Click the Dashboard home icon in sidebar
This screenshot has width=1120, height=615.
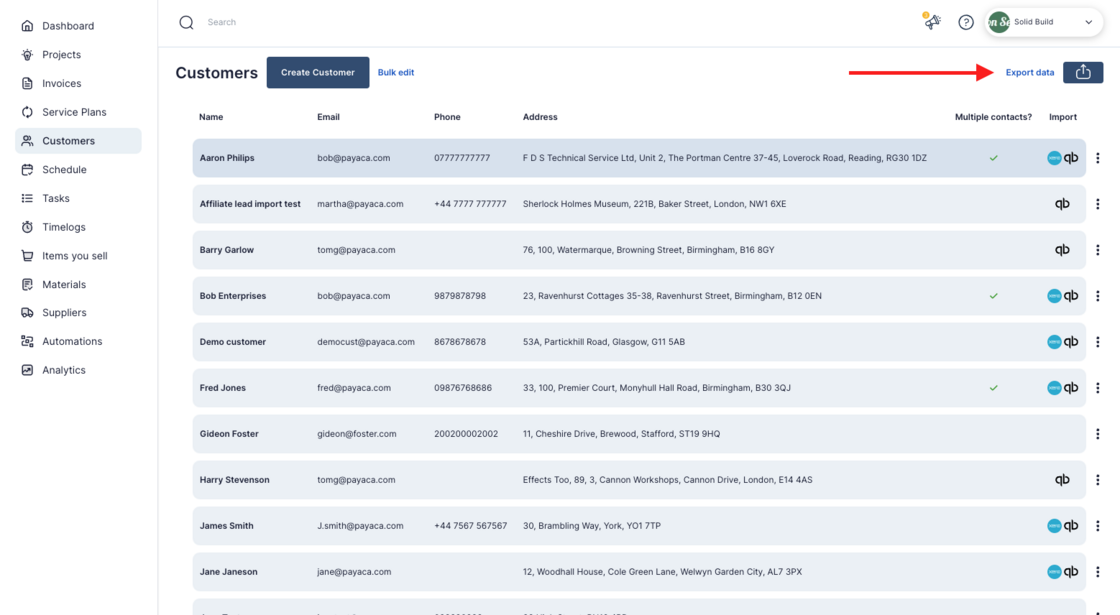click(x=27, y=26)
